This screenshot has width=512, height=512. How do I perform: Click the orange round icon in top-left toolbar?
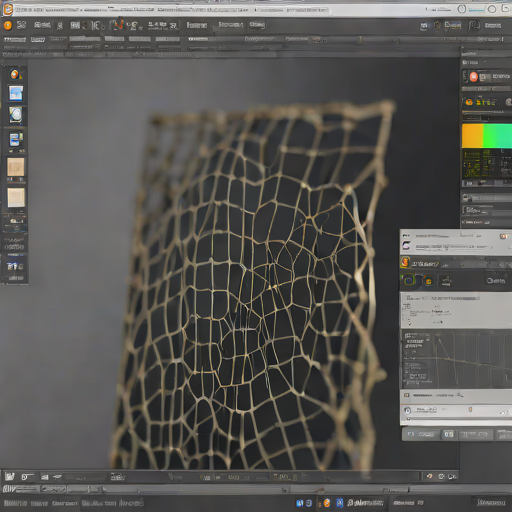point(7,25)
